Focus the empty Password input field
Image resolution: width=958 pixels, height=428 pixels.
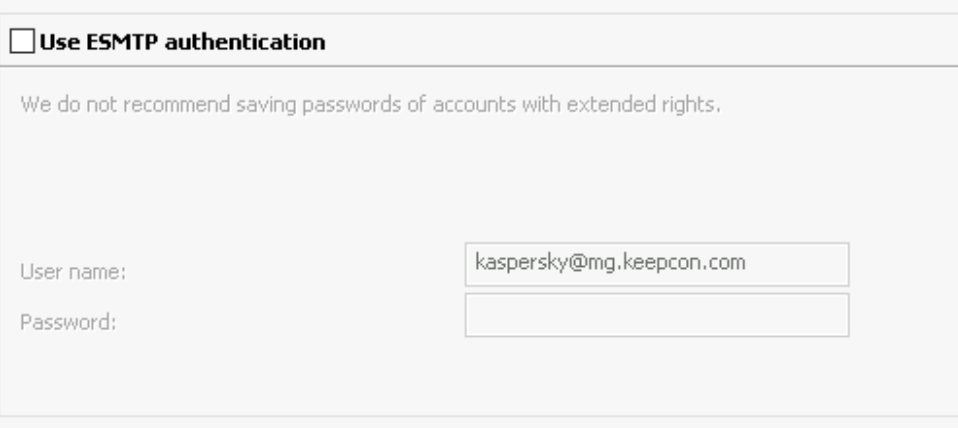coord(656,315)
